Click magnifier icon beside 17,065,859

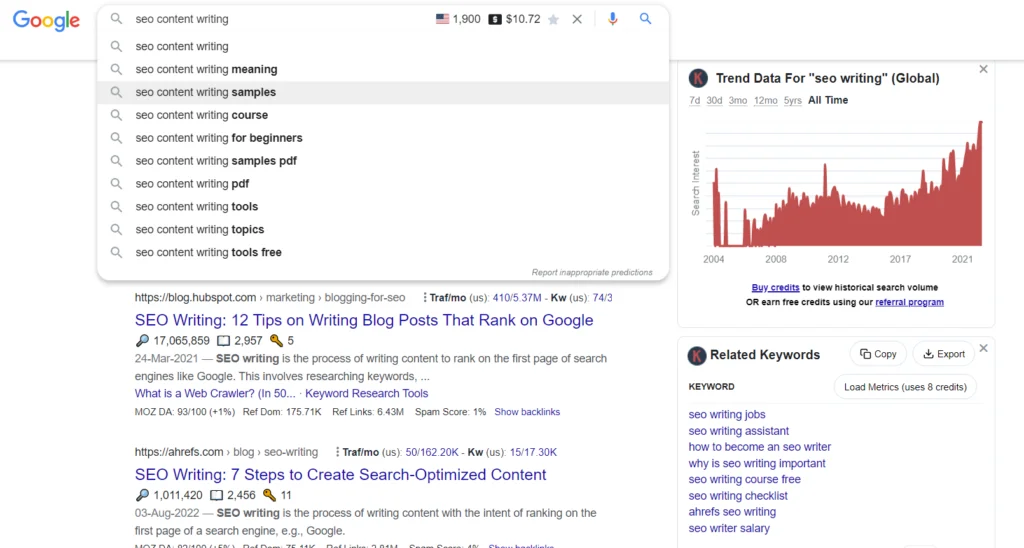click(142, 340)
